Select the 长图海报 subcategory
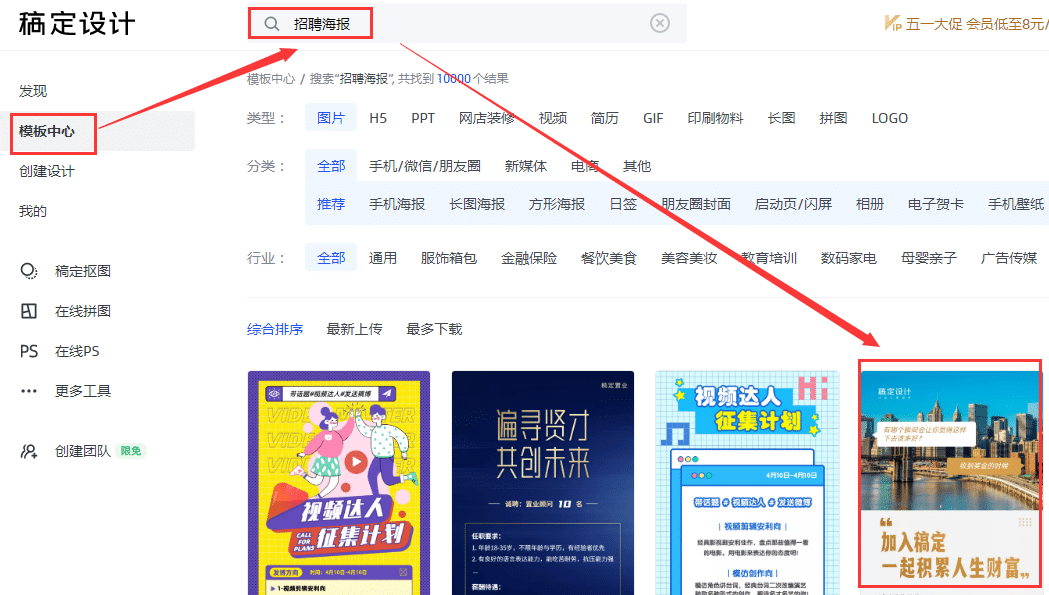The width and height of the screenshot is (1049, 595). click(x=477, y=204)
